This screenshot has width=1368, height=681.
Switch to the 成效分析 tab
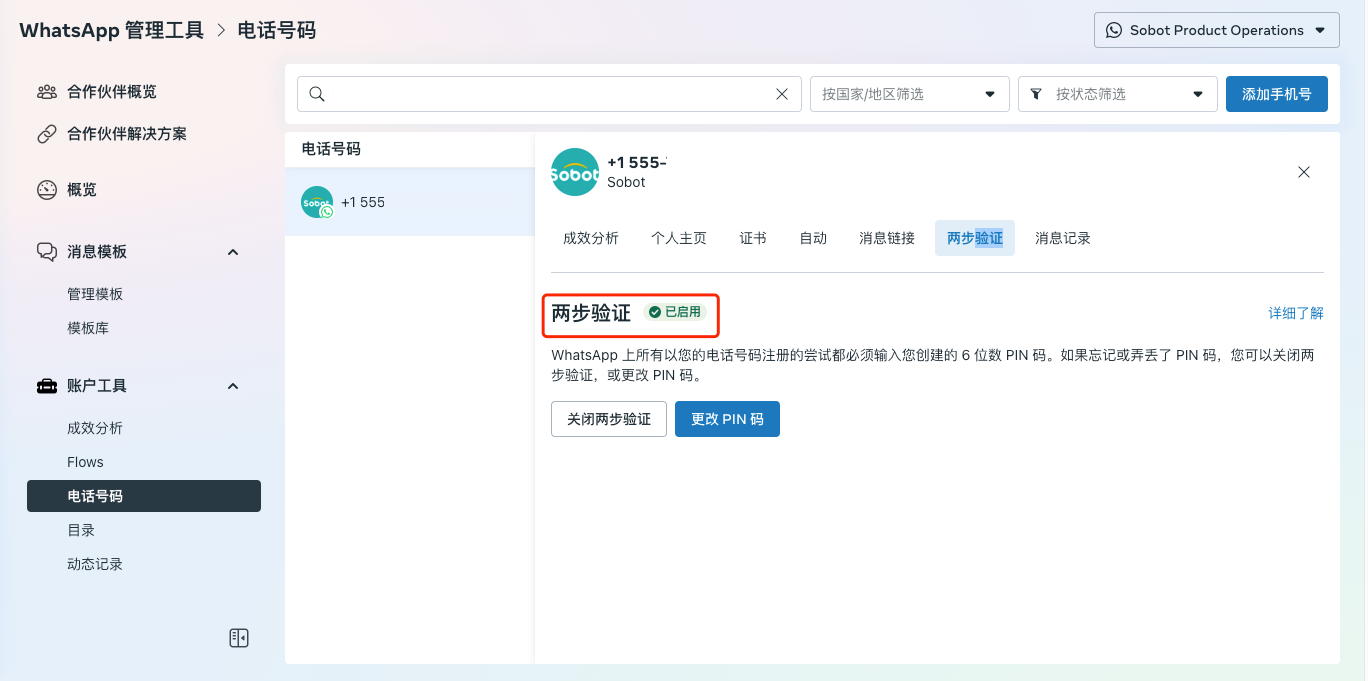coord(591,238)
